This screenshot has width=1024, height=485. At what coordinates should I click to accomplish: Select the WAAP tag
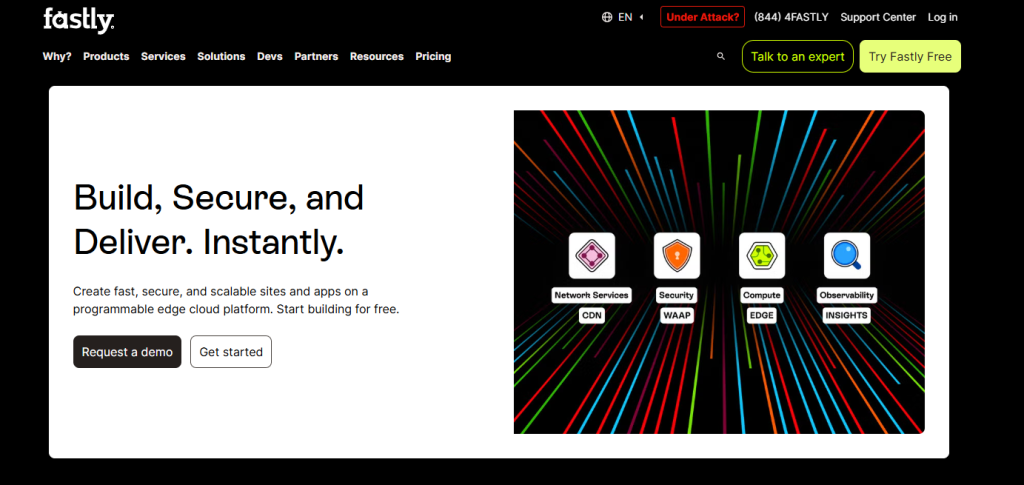point(677,316)
